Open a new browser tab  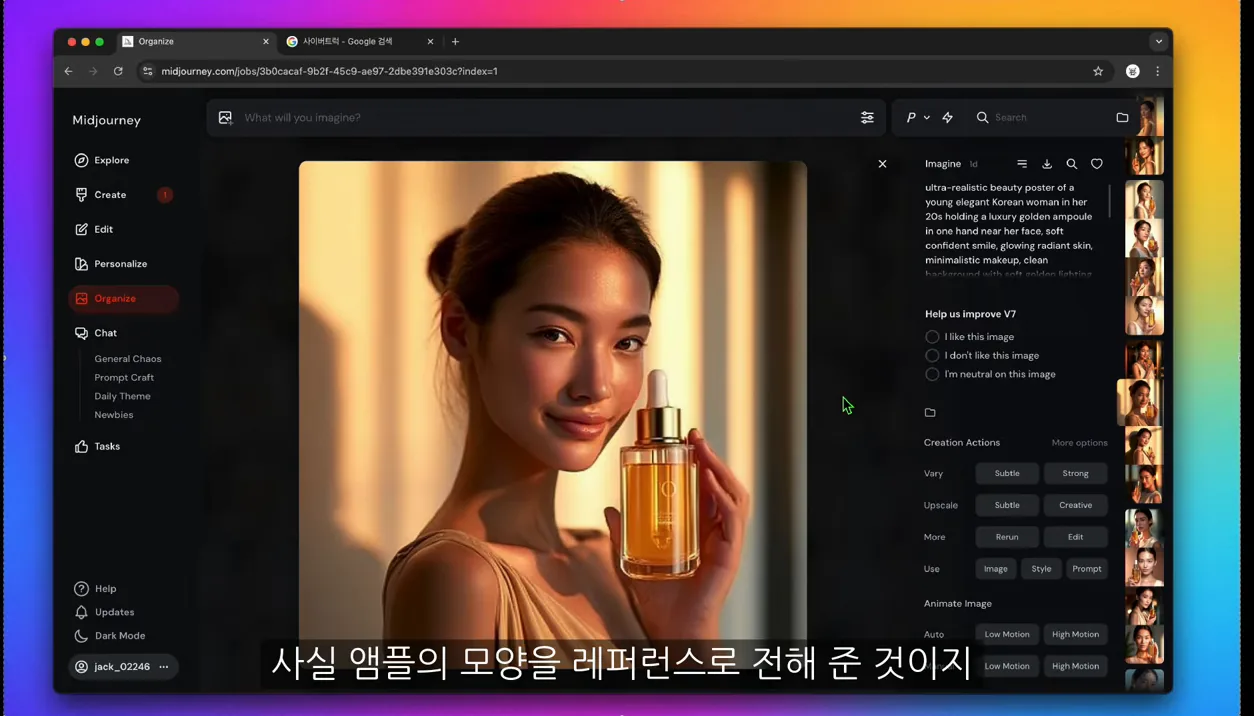click(455, 42)
